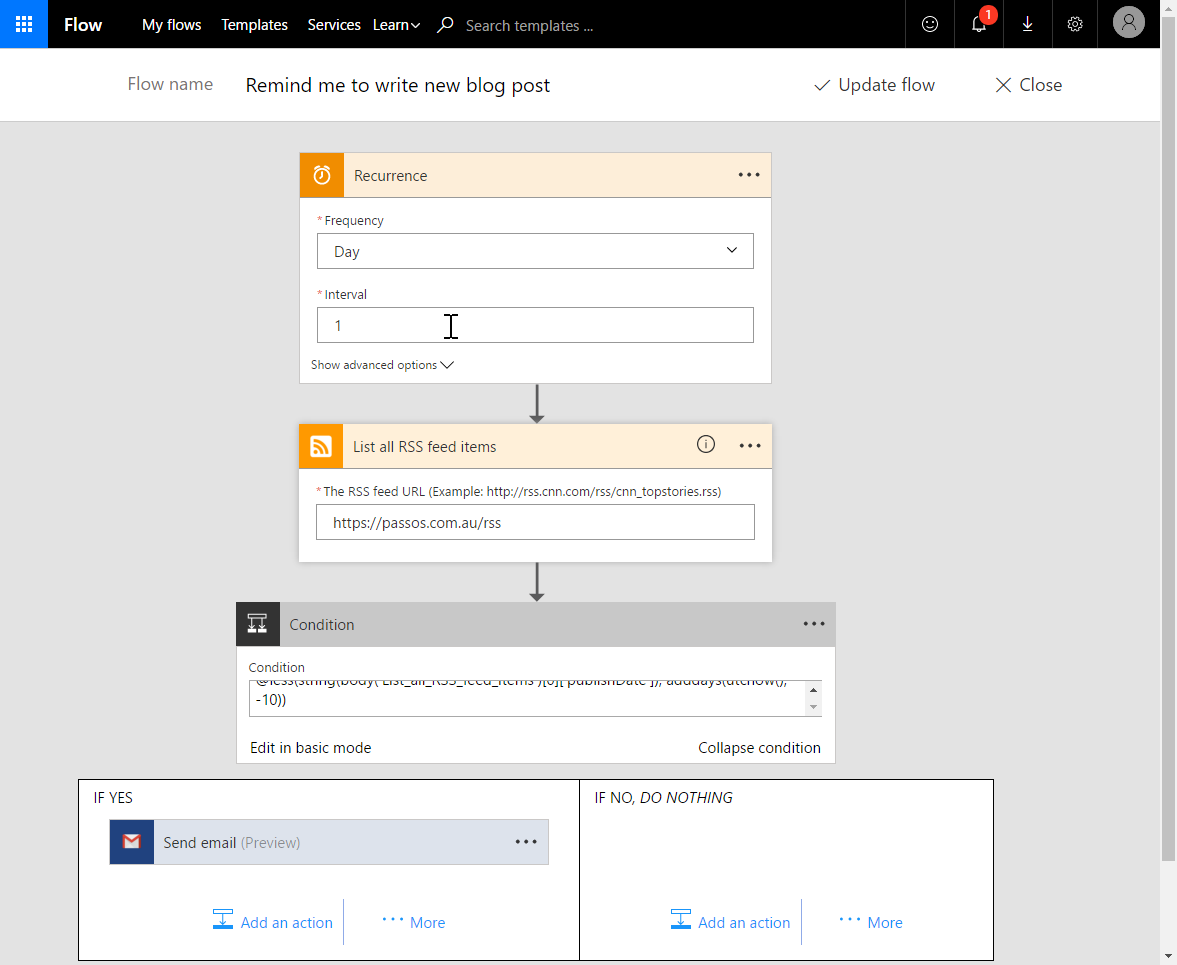Open the feedback smiley icon
The width and height of the screenshot is (1177, 965).
tap(929, 24)
